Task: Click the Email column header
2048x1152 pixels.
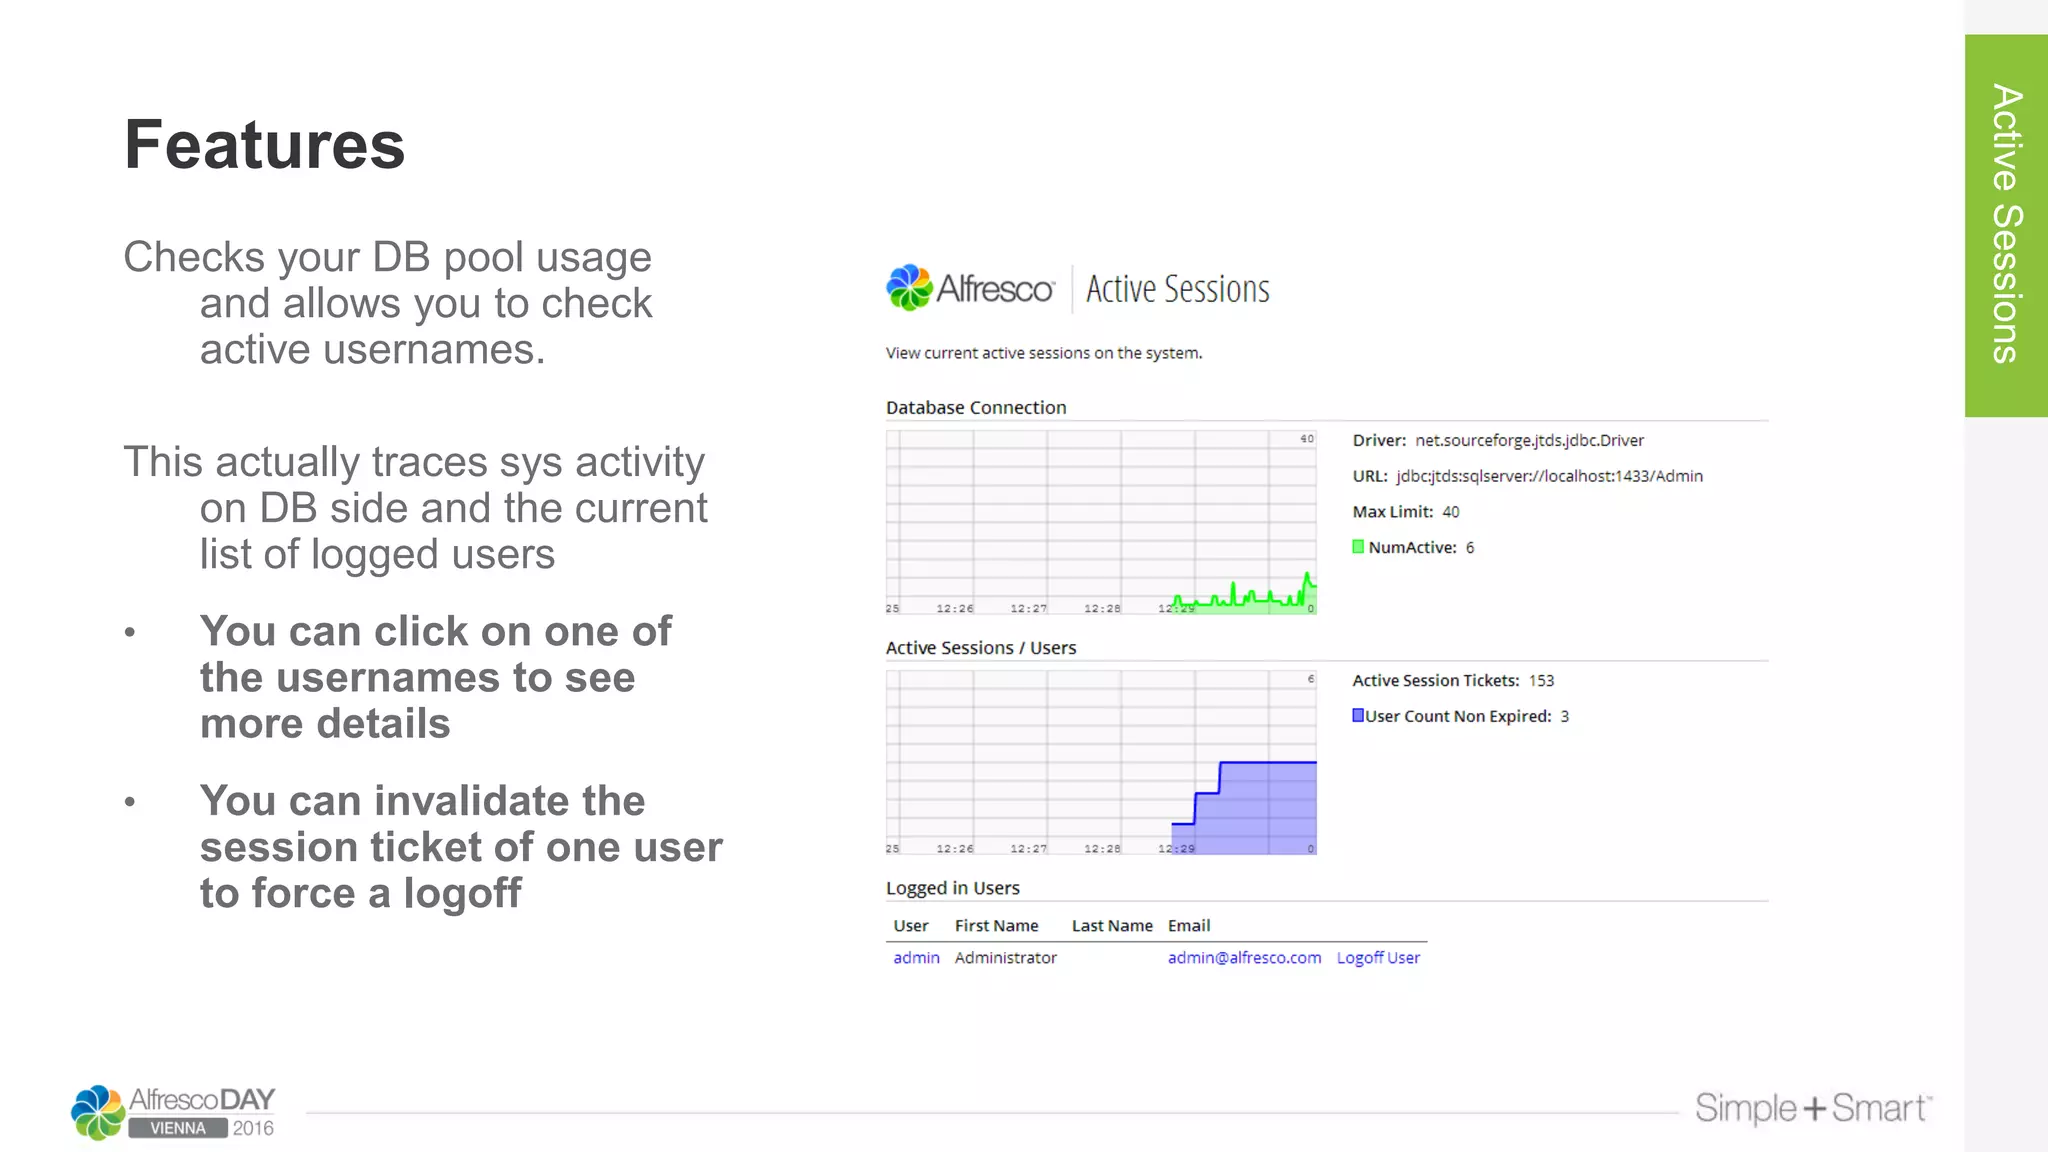Action: 1189,925
